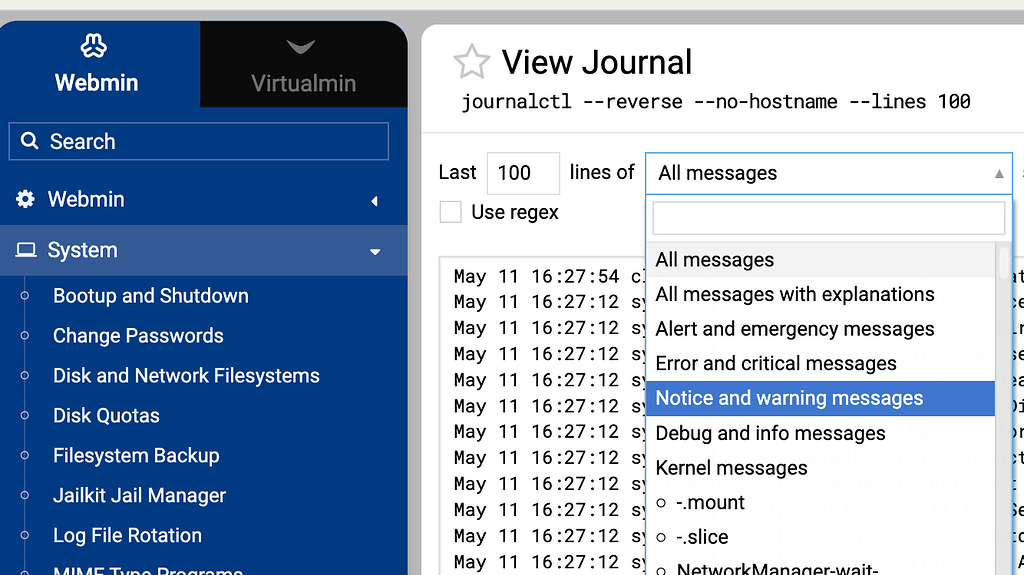This screenshot has height=575, width=1024.
Task: Click the journalctl command text
Action: point(716,102)
